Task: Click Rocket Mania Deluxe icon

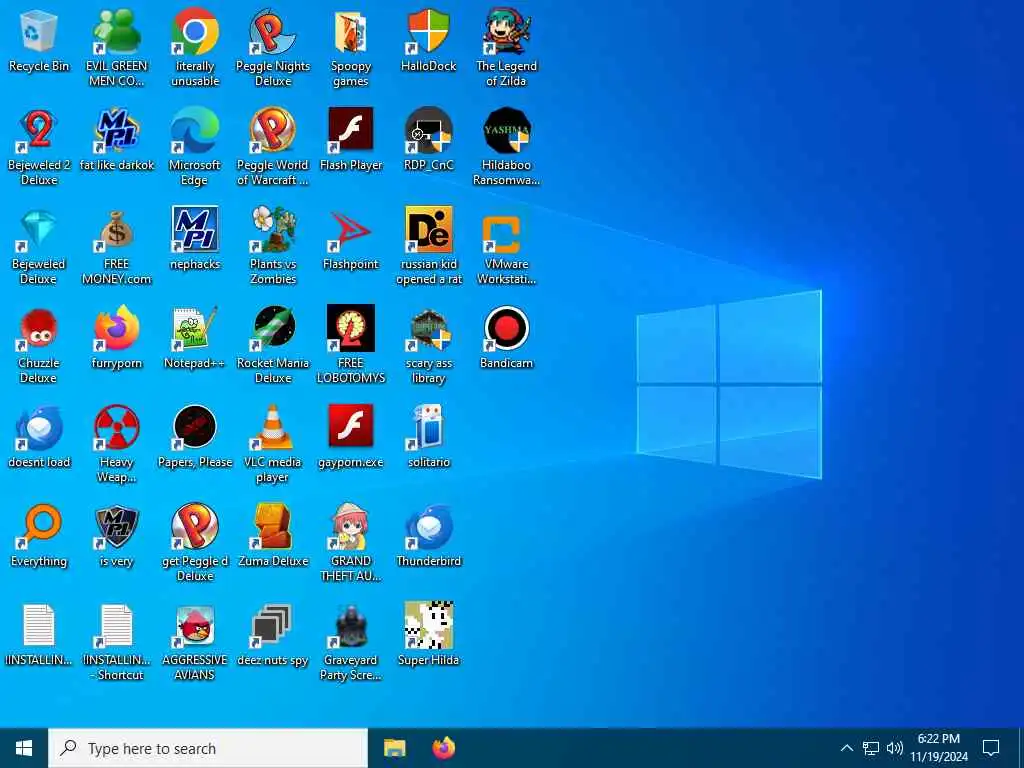Action: click(x=273, y=328)
